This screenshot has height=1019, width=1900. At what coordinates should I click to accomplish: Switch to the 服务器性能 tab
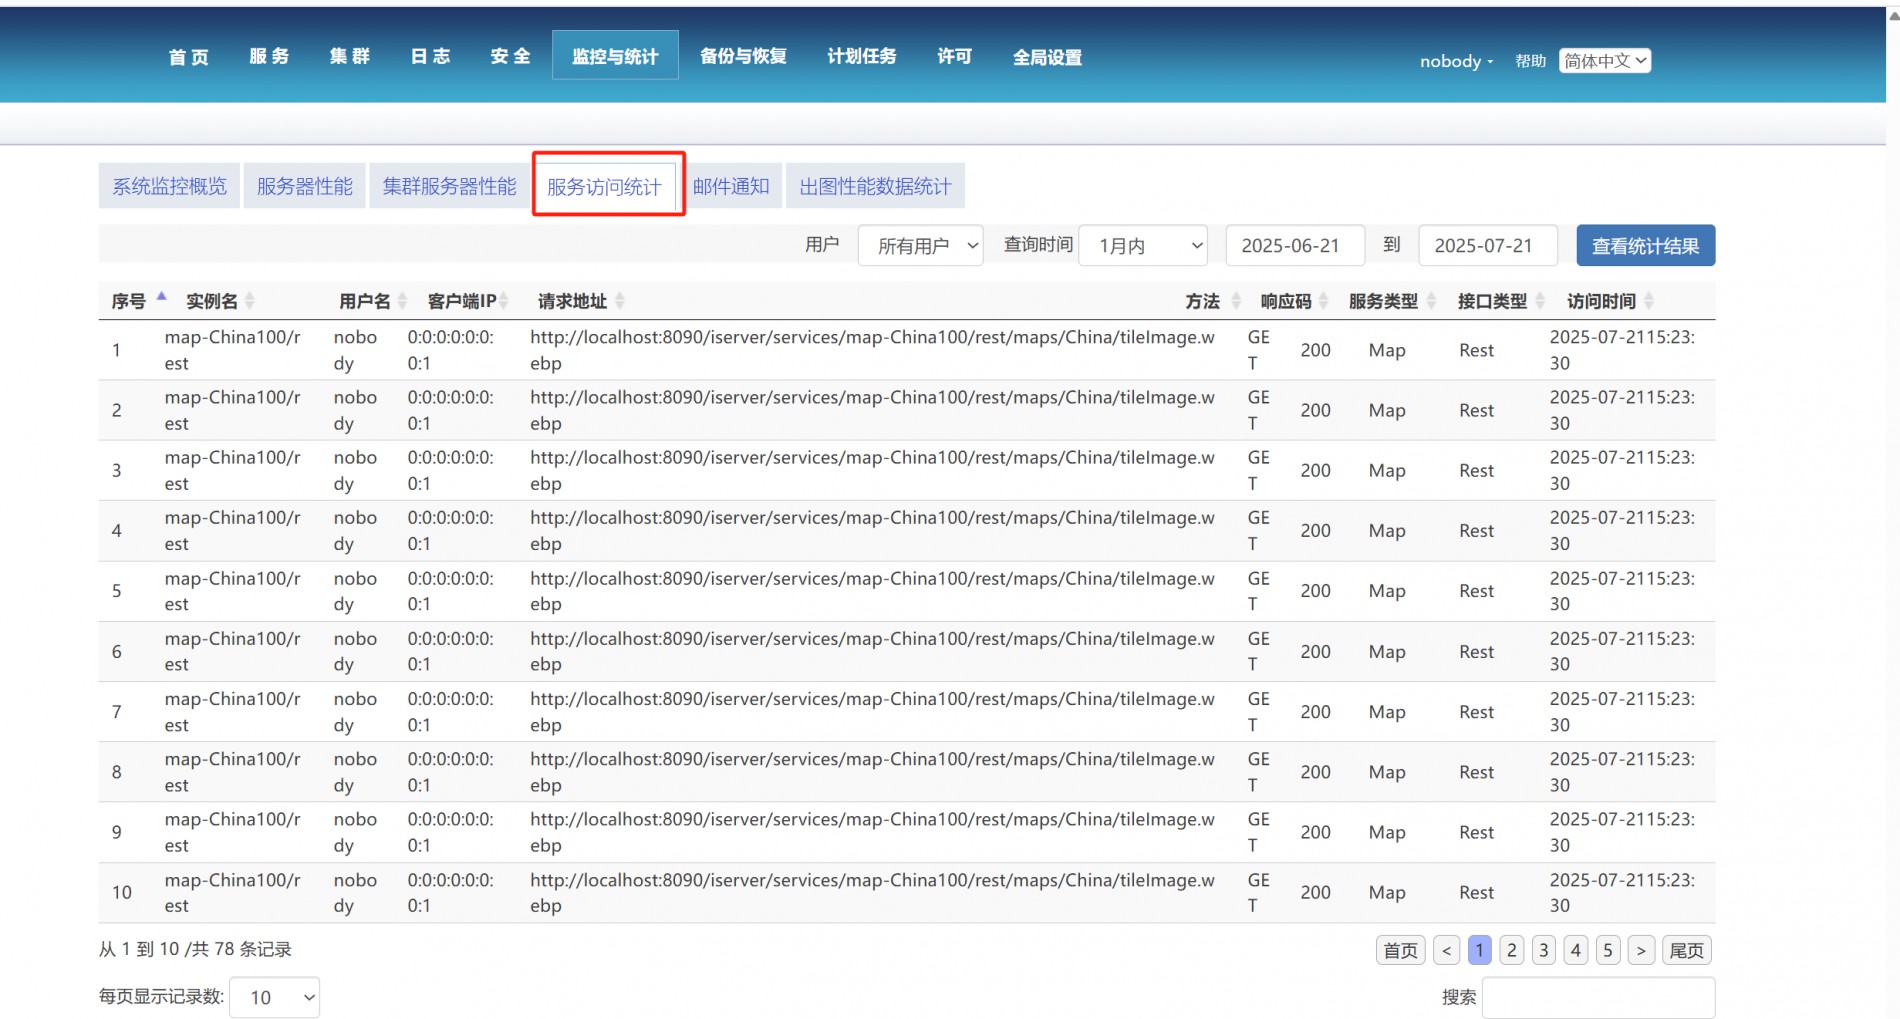point(305,186)
